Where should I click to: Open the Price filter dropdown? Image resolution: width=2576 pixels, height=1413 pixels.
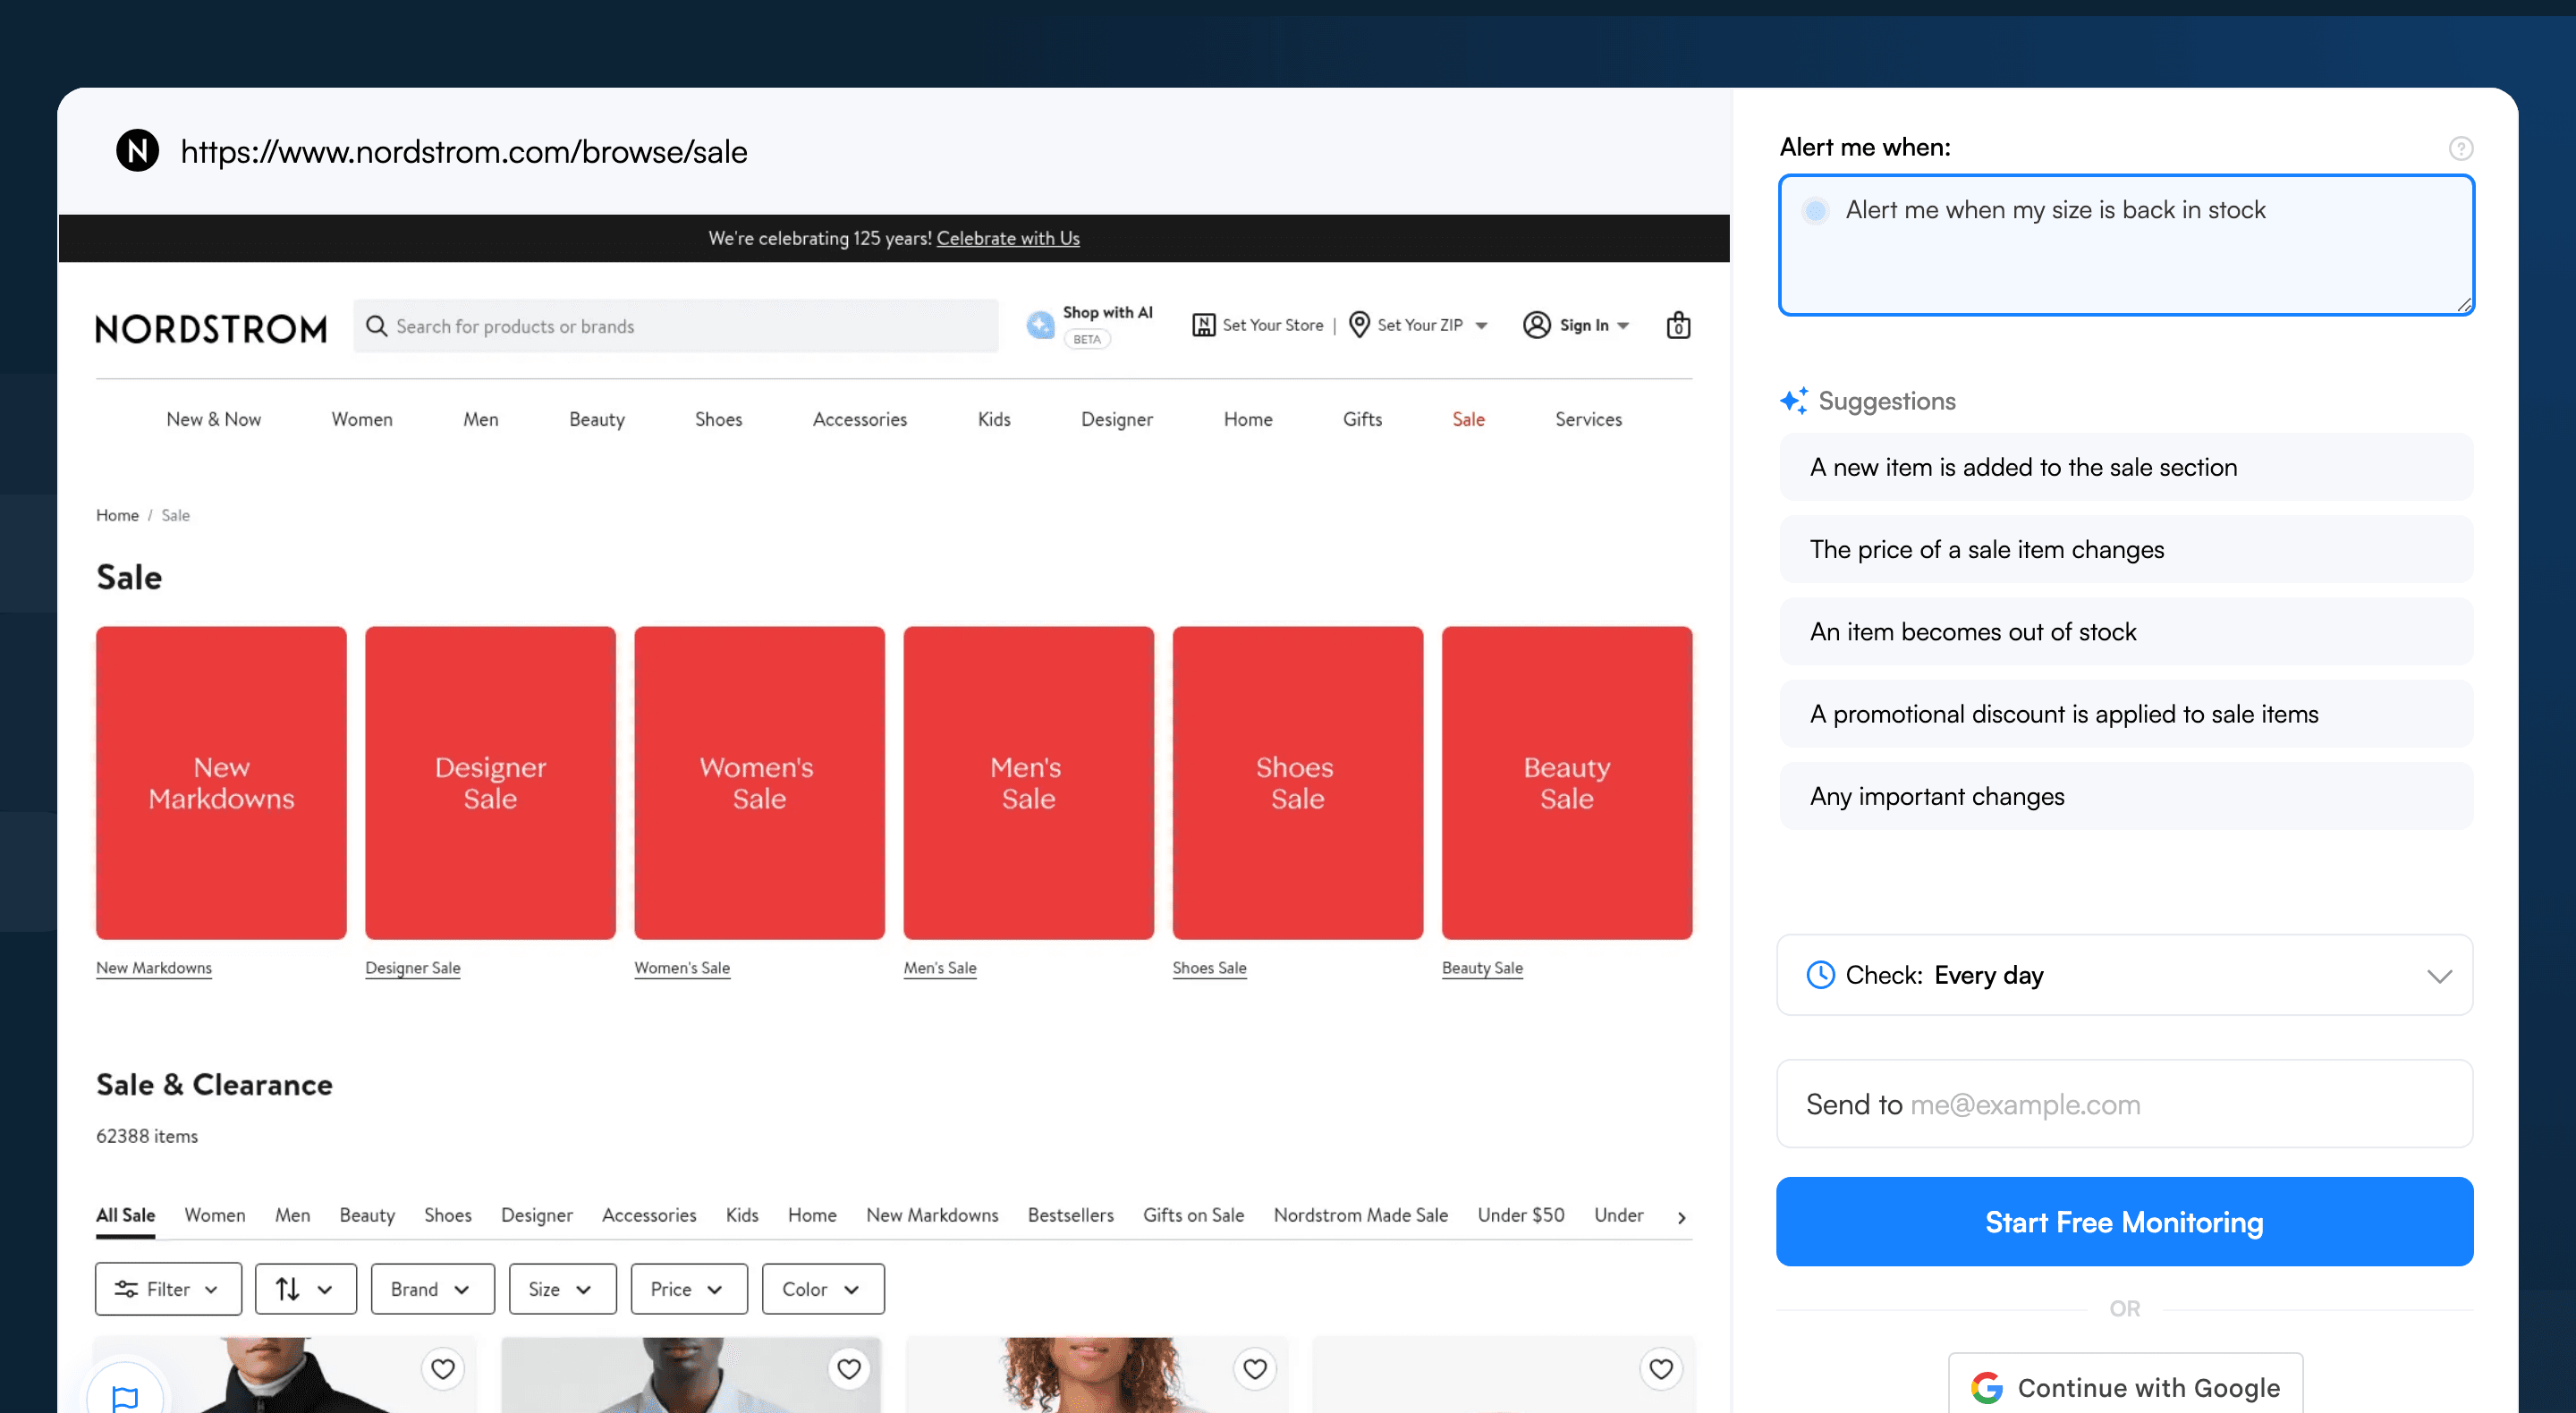pyautogui.click(x=689, y=1289)
